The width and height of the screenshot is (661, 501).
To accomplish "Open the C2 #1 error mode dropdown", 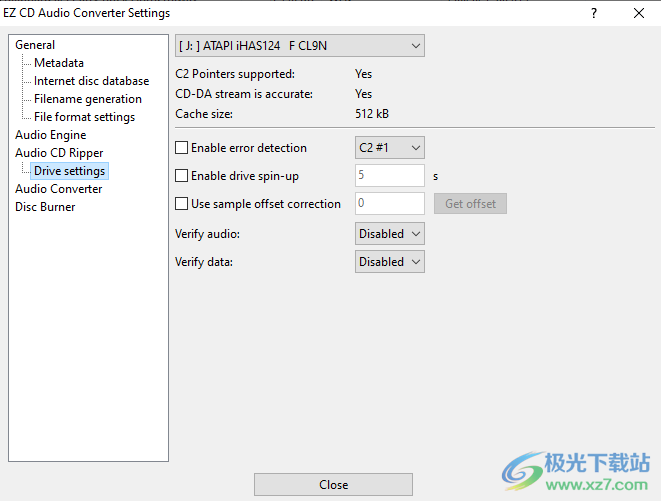I will coord(390,148).
